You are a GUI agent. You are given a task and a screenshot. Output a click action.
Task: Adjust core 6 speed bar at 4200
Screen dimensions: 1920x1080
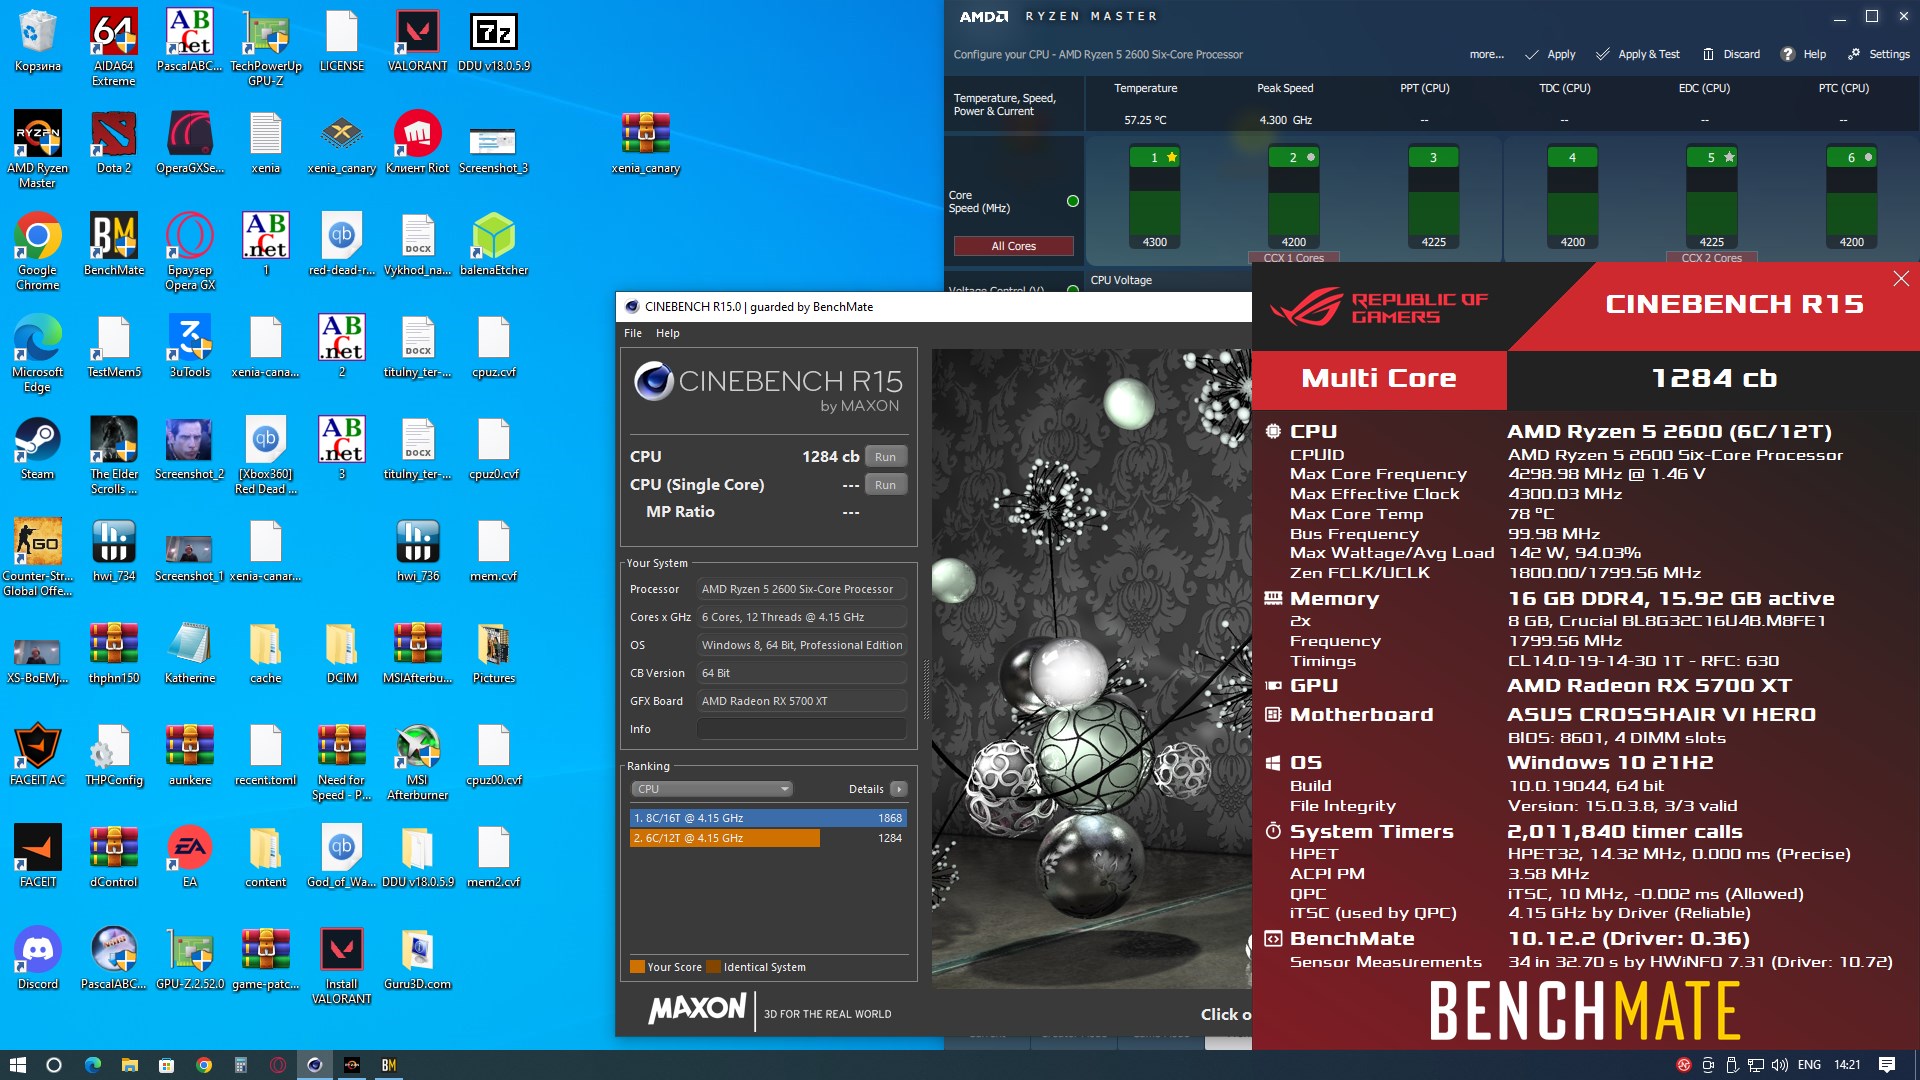pos(1851,200)
